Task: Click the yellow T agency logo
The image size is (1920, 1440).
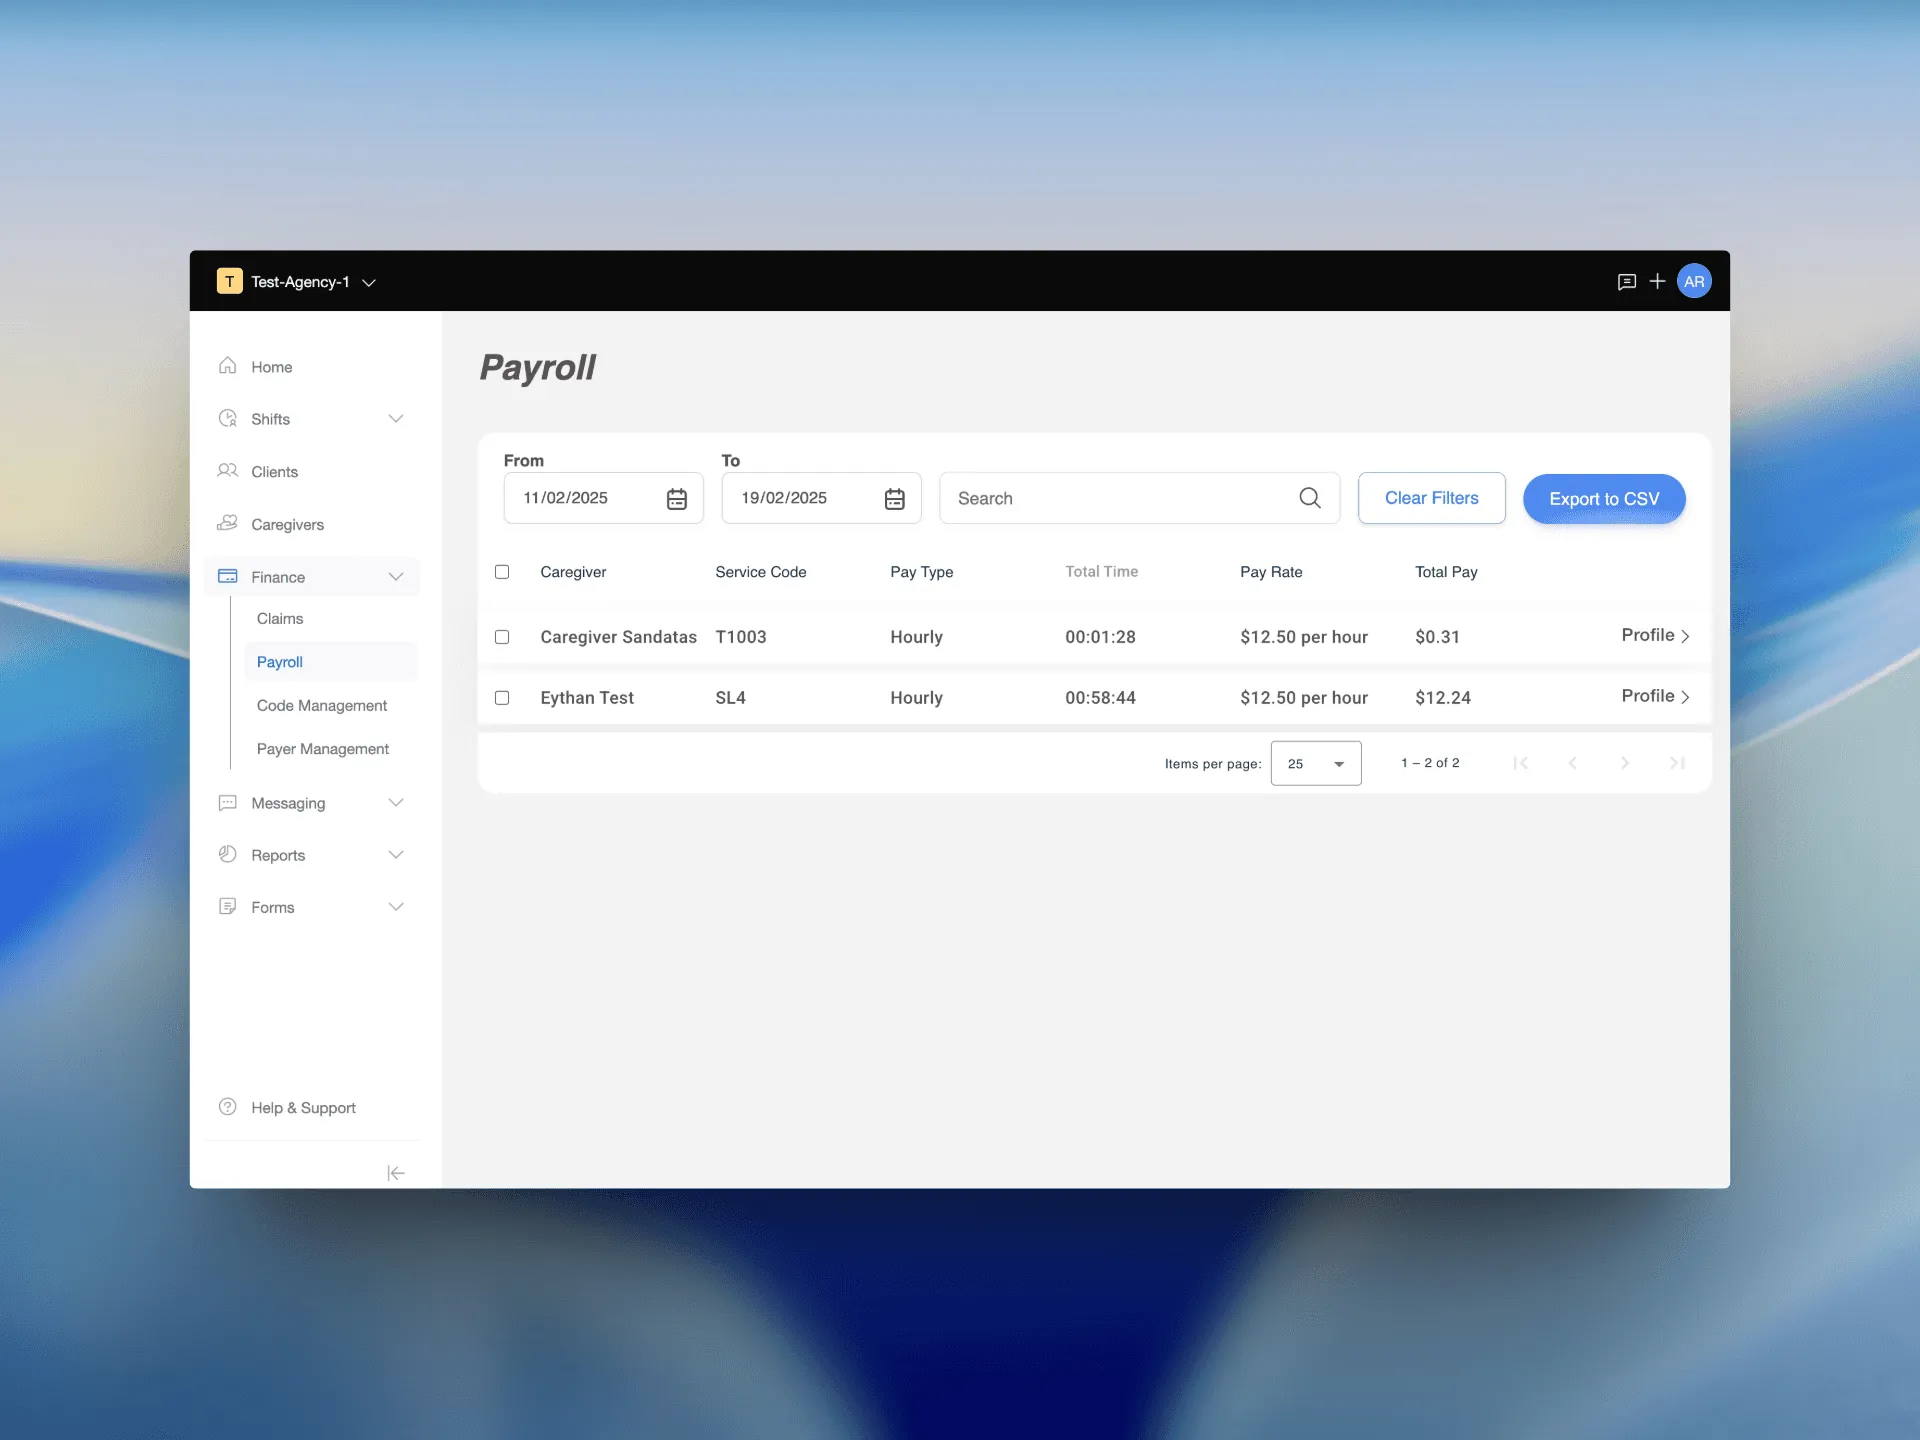Action: pyautogui.click(x=229, y=282)
